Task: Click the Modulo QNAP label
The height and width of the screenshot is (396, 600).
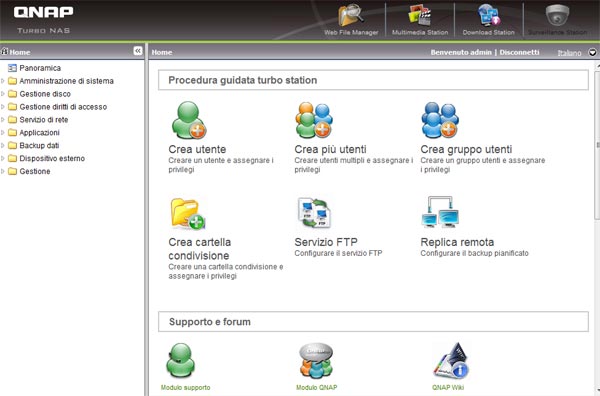Action: click(316, 387)
